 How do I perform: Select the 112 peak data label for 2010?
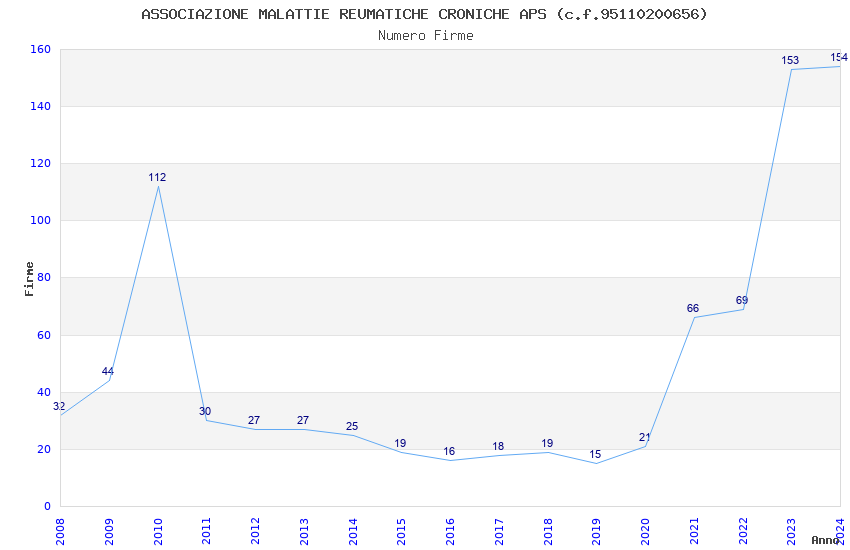(157, 178)
